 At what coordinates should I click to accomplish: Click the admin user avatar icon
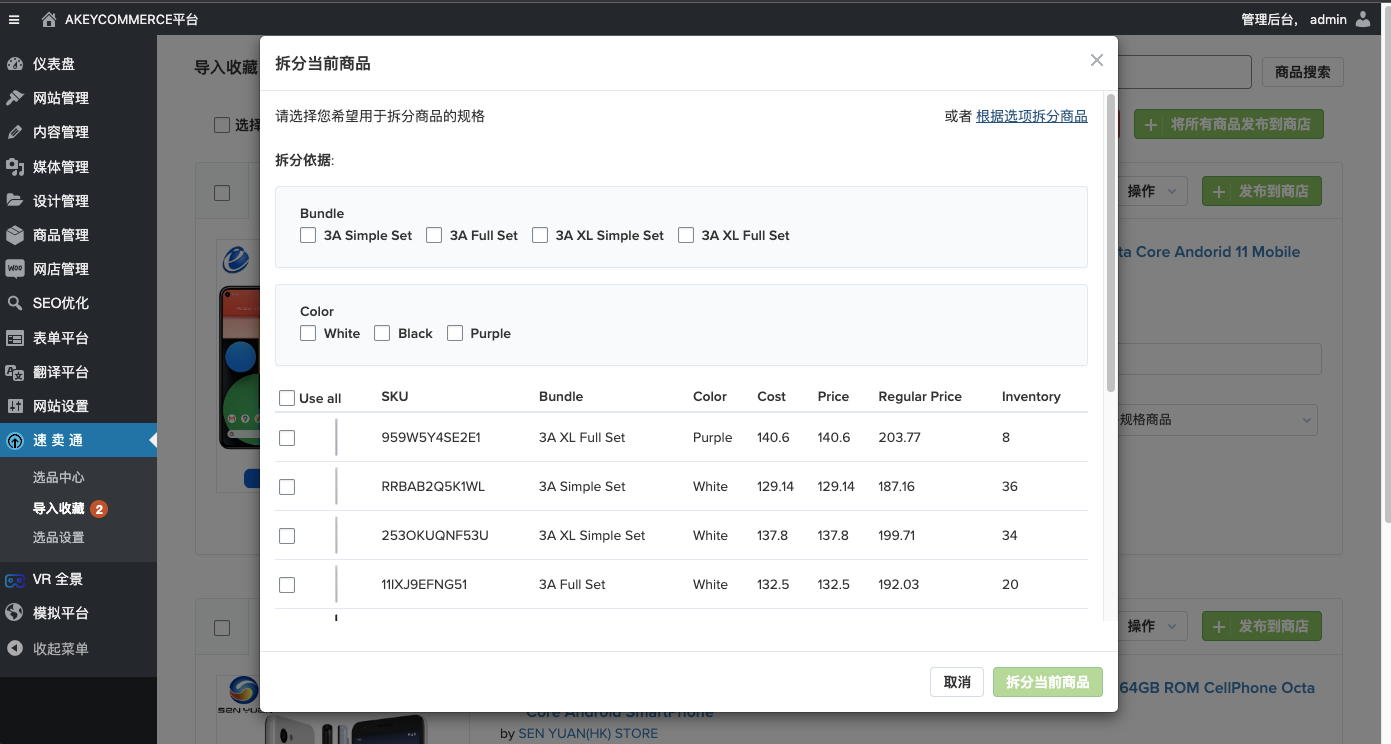click(1363, 19)
